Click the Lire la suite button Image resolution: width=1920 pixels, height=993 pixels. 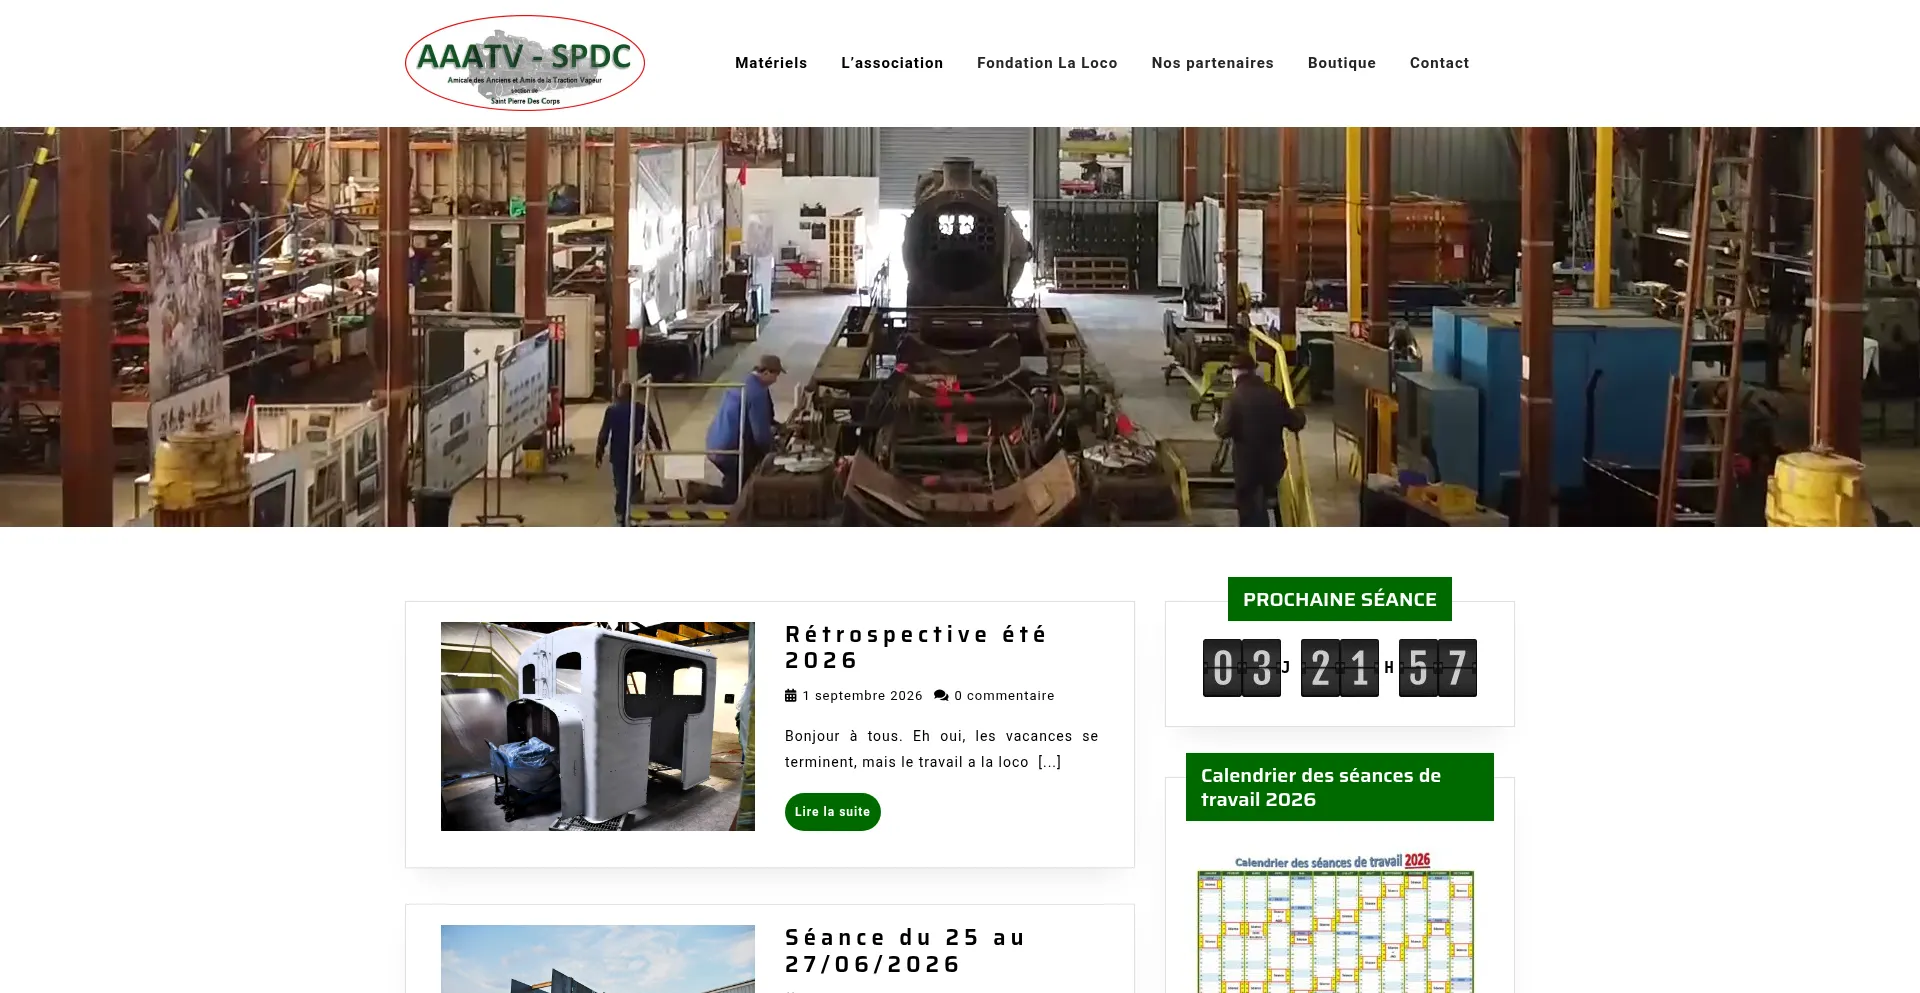point(833,812)
